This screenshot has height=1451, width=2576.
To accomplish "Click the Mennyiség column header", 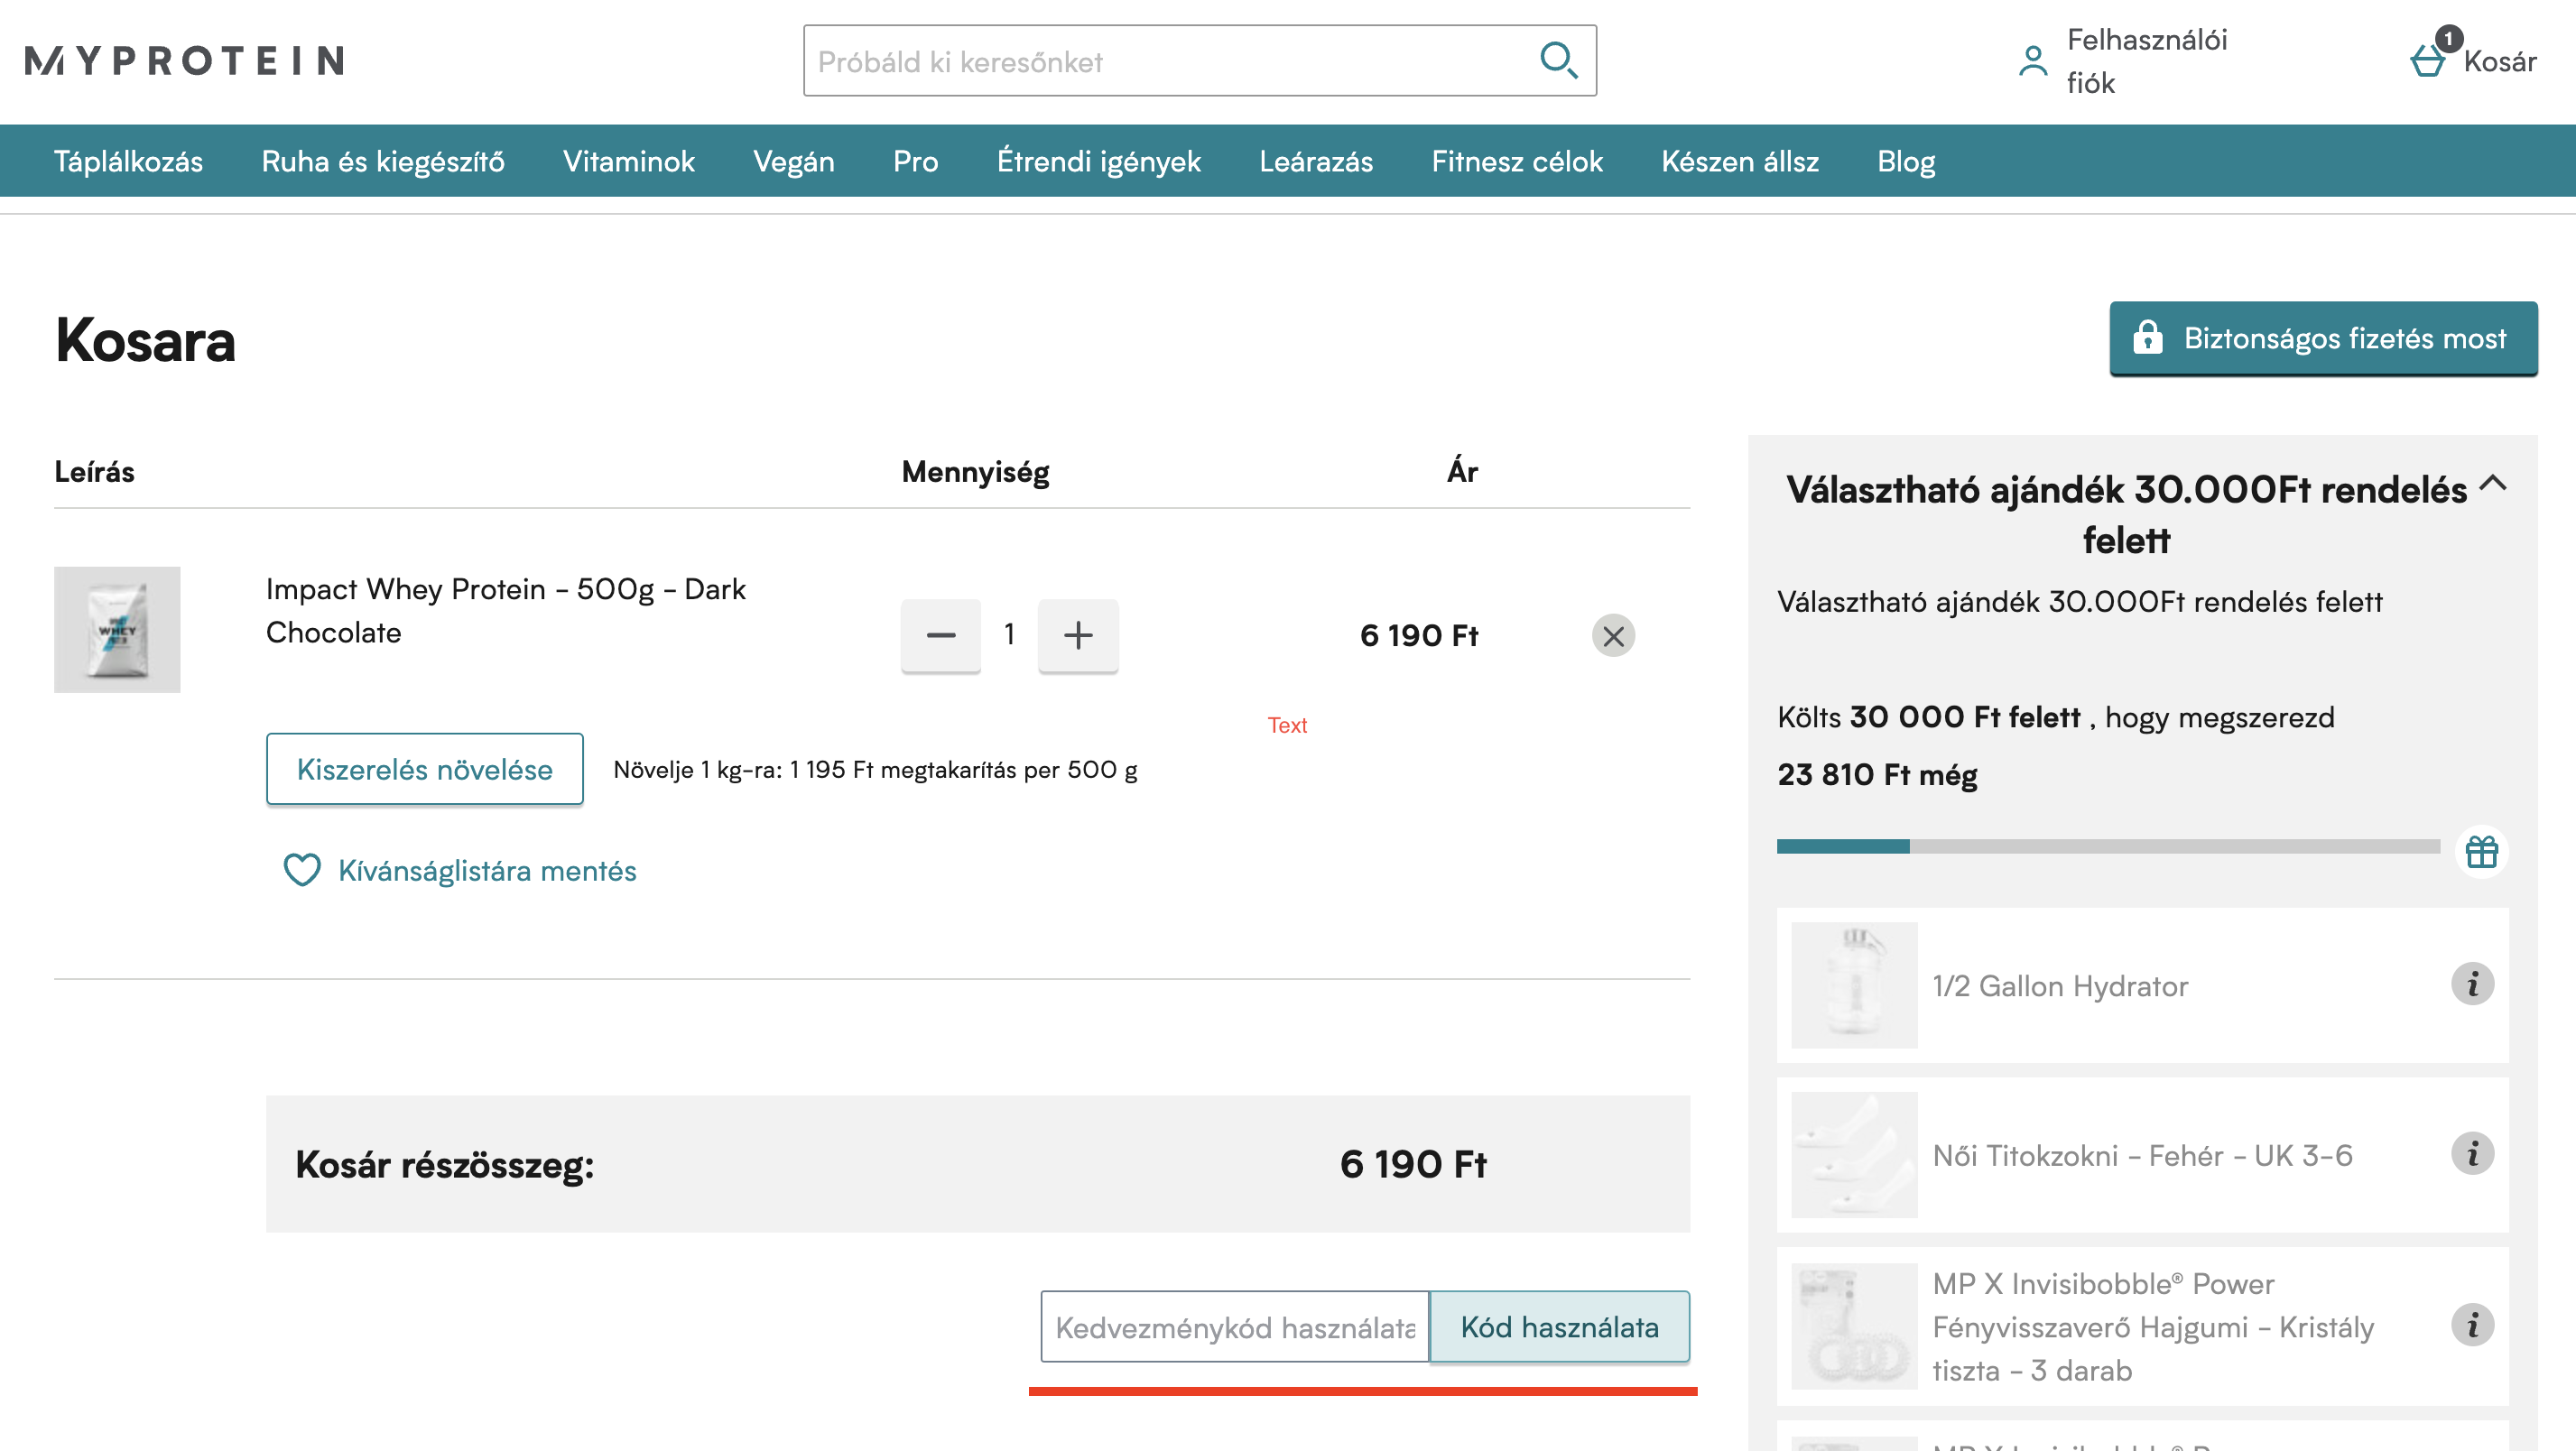I will coord(975,471).
